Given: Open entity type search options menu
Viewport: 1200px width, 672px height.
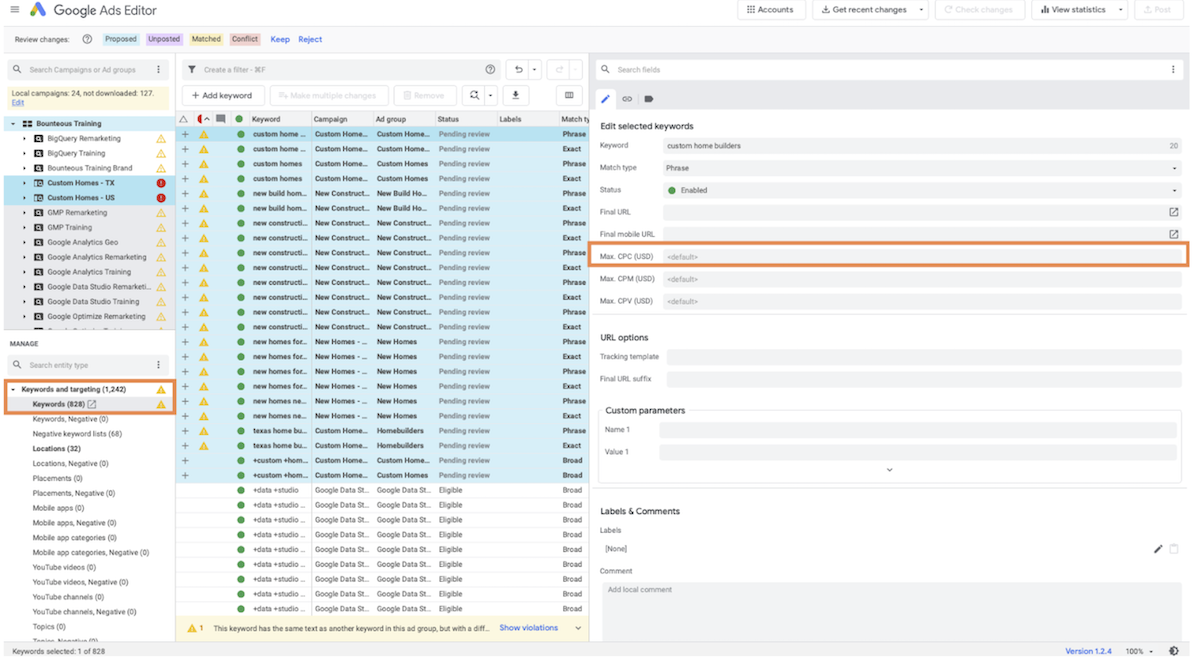Looking at the screenshot, I should [158, 365].
